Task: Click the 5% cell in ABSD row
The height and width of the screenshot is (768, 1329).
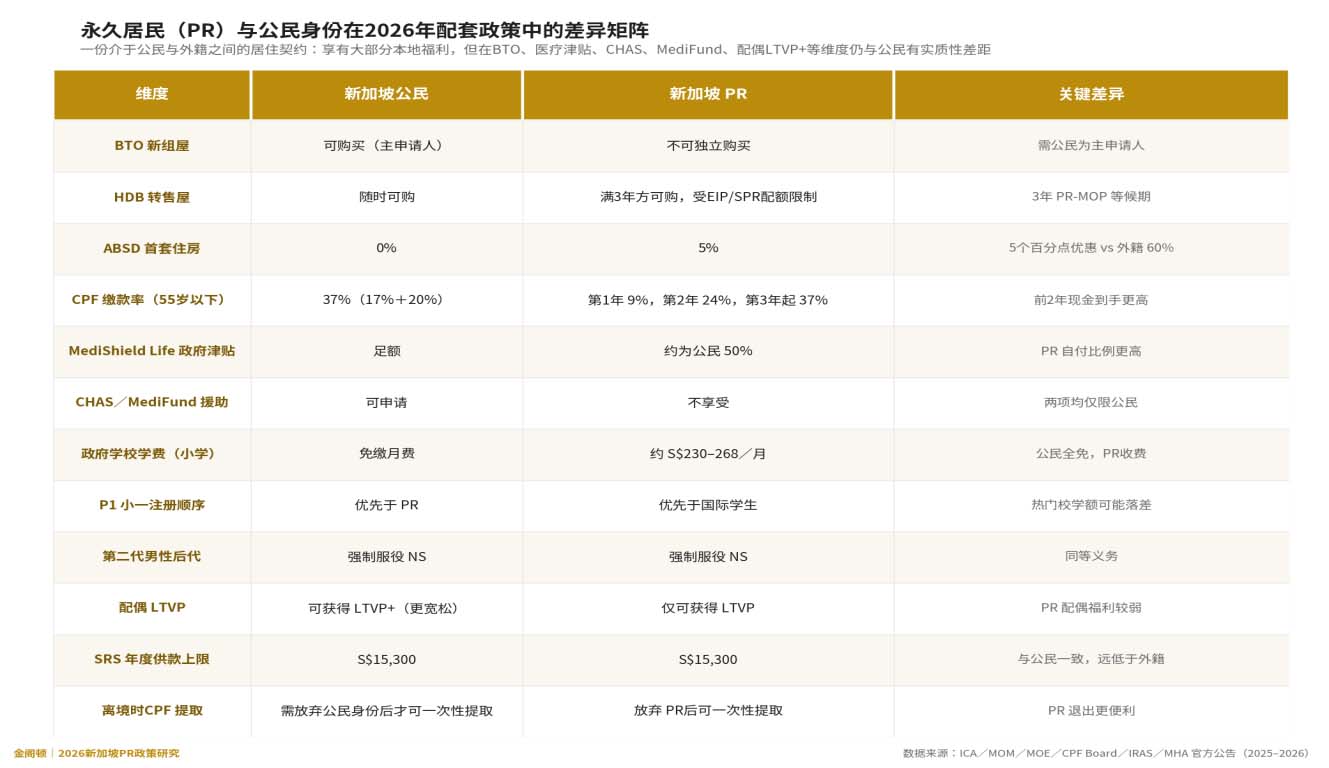Action: (x=708, y=248)
